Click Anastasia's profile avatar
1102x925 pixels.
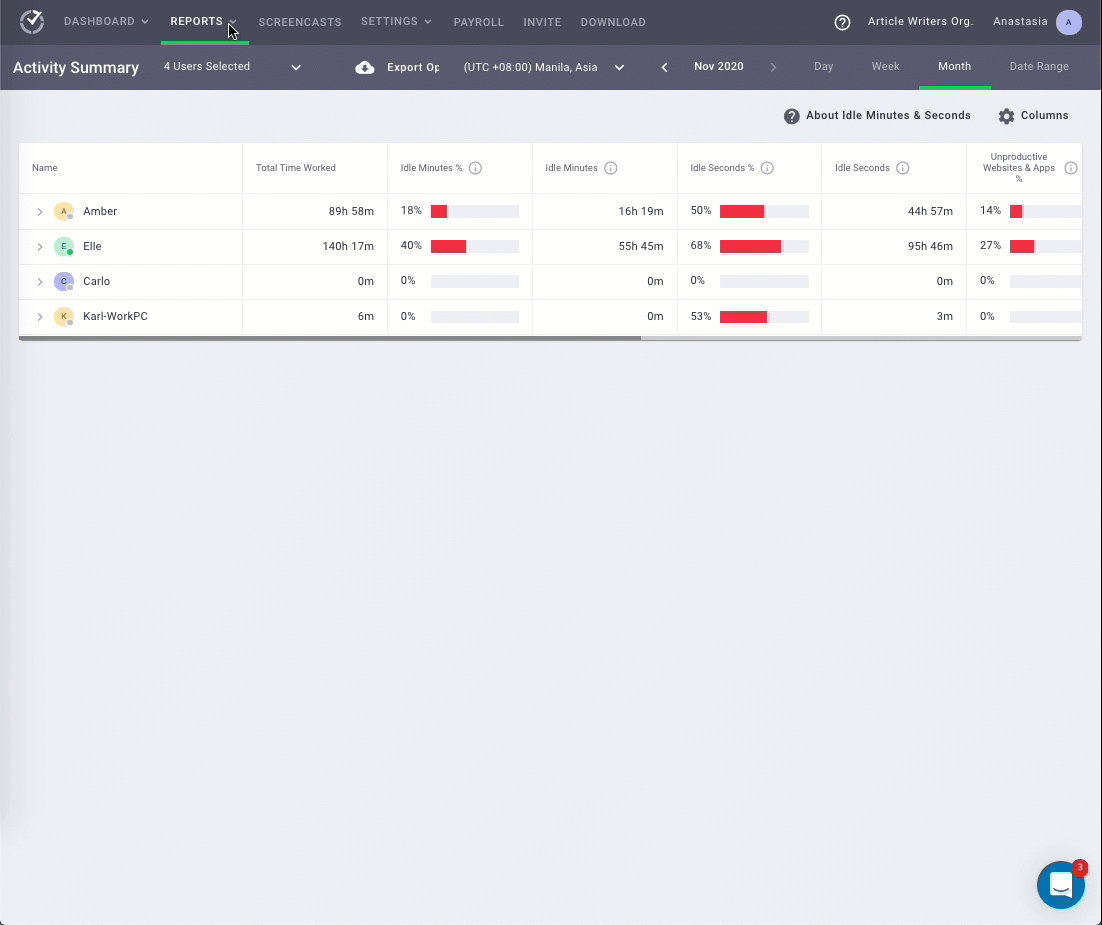(x=1068, y=22)
